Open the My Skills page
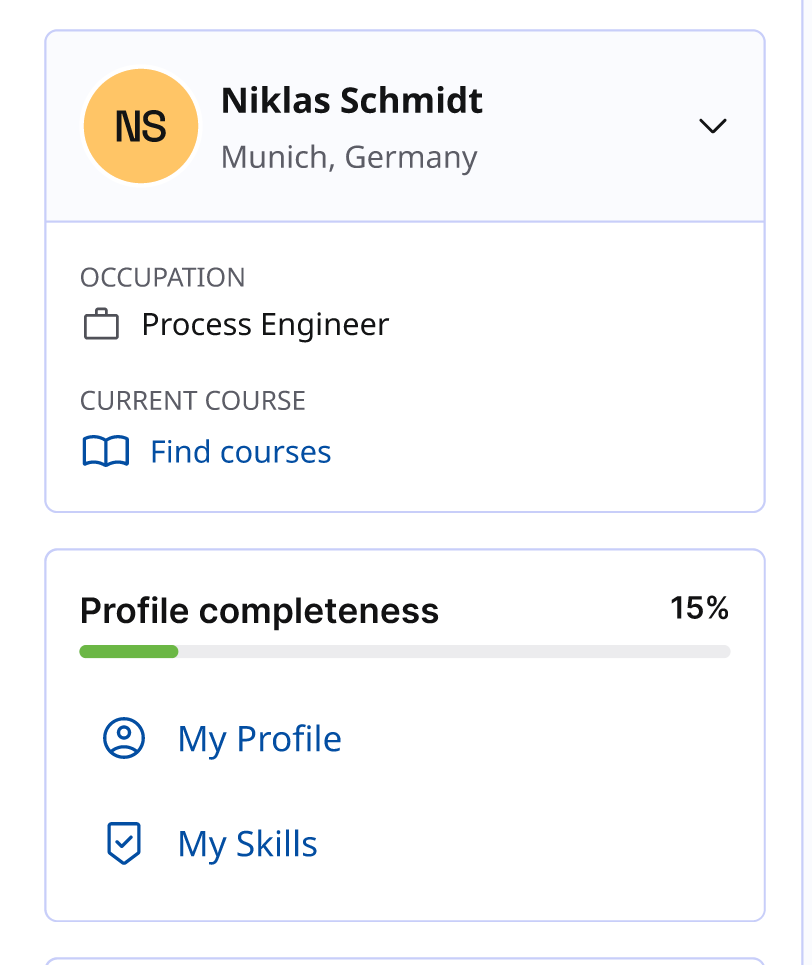 point(247,844)
